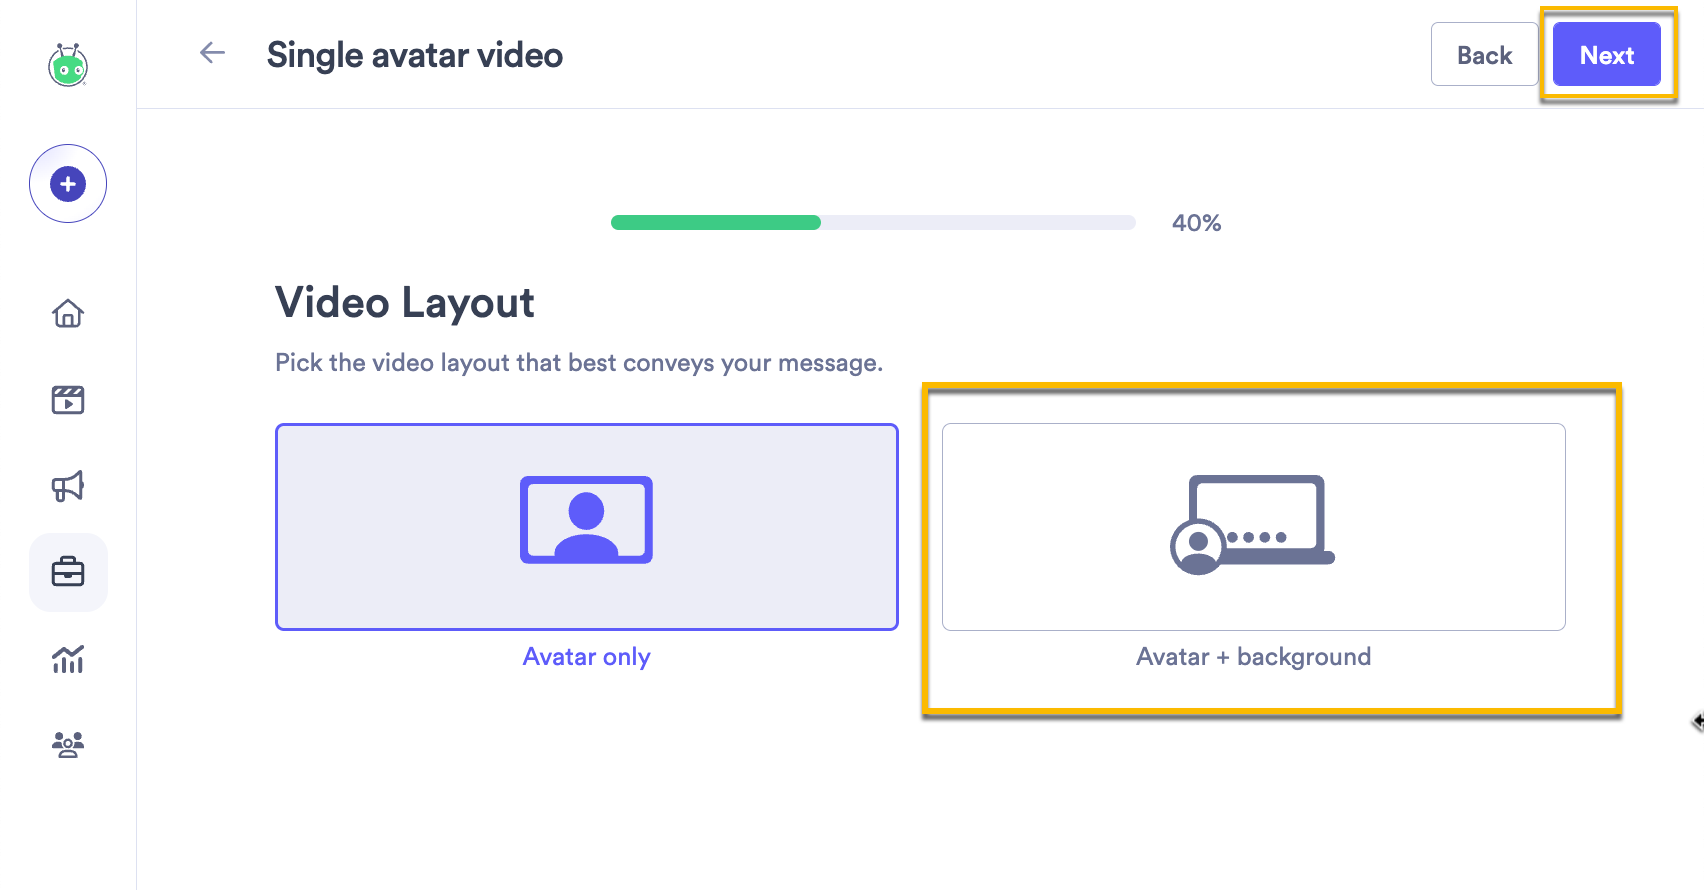Open the team members icon
The height and width of the screenshot is (890, 1704).
68,745
